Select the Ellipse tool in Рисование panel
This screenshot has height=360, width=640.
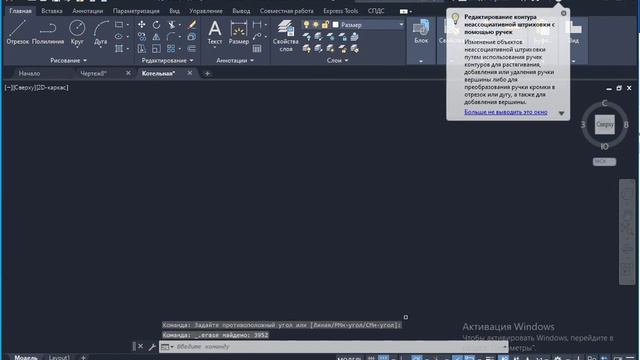pos(119,37)
